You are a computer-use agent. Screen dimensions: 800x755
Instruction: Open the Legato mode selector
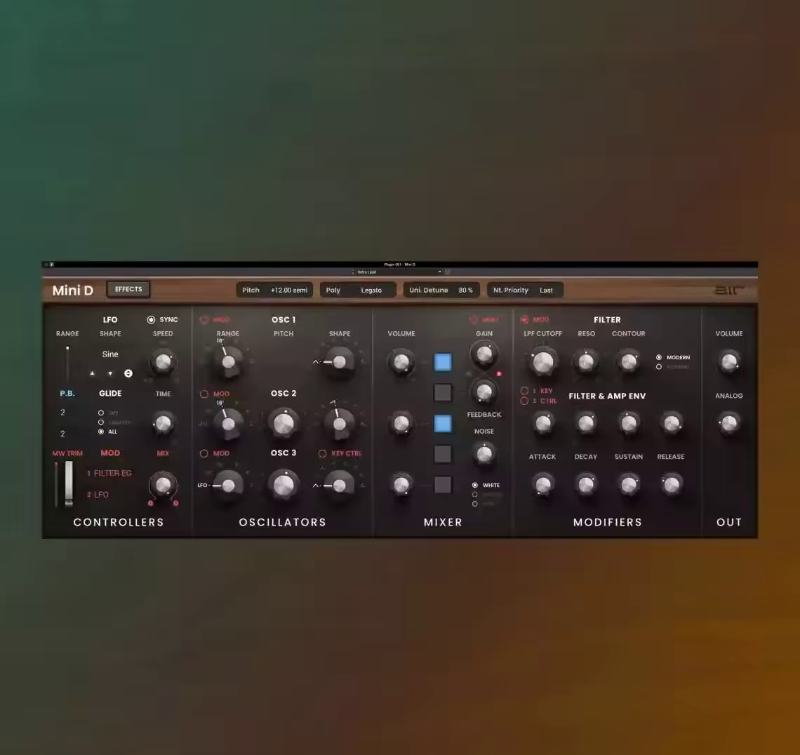[371, 290]
